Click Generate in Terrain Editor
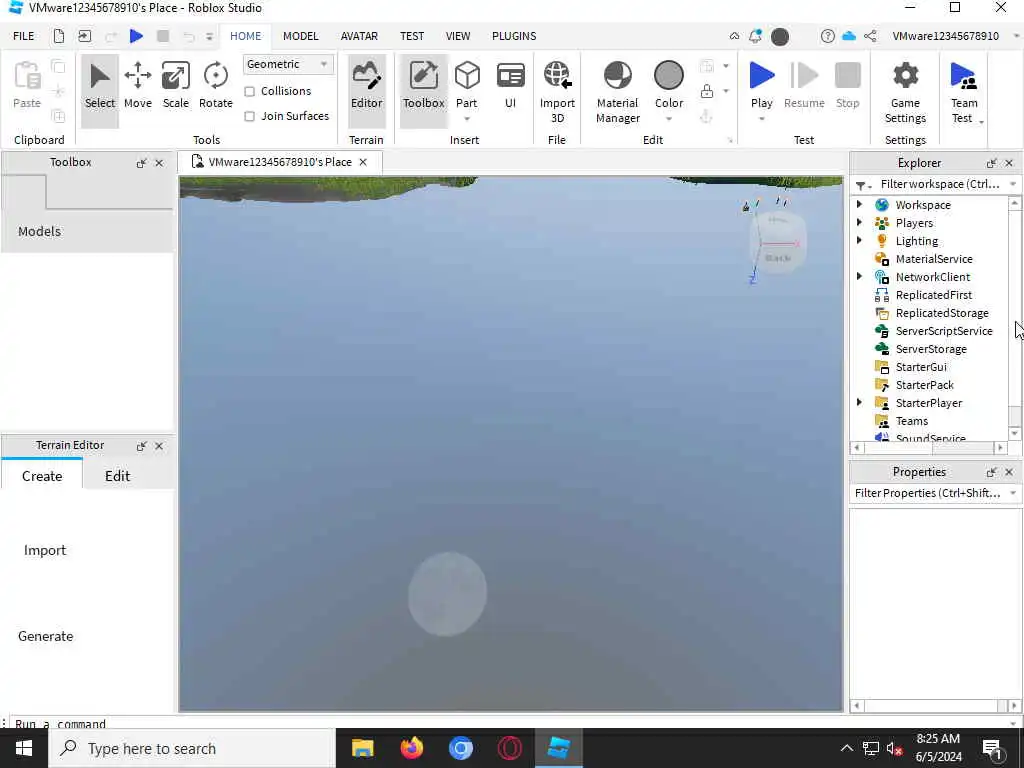Viewport: 1024px width, 768px height. point(46,636)
